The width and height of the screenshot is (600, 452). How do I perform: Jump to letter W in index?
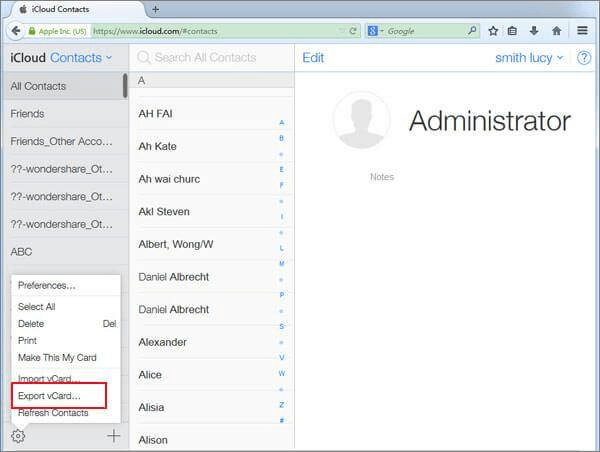point(282,373)
